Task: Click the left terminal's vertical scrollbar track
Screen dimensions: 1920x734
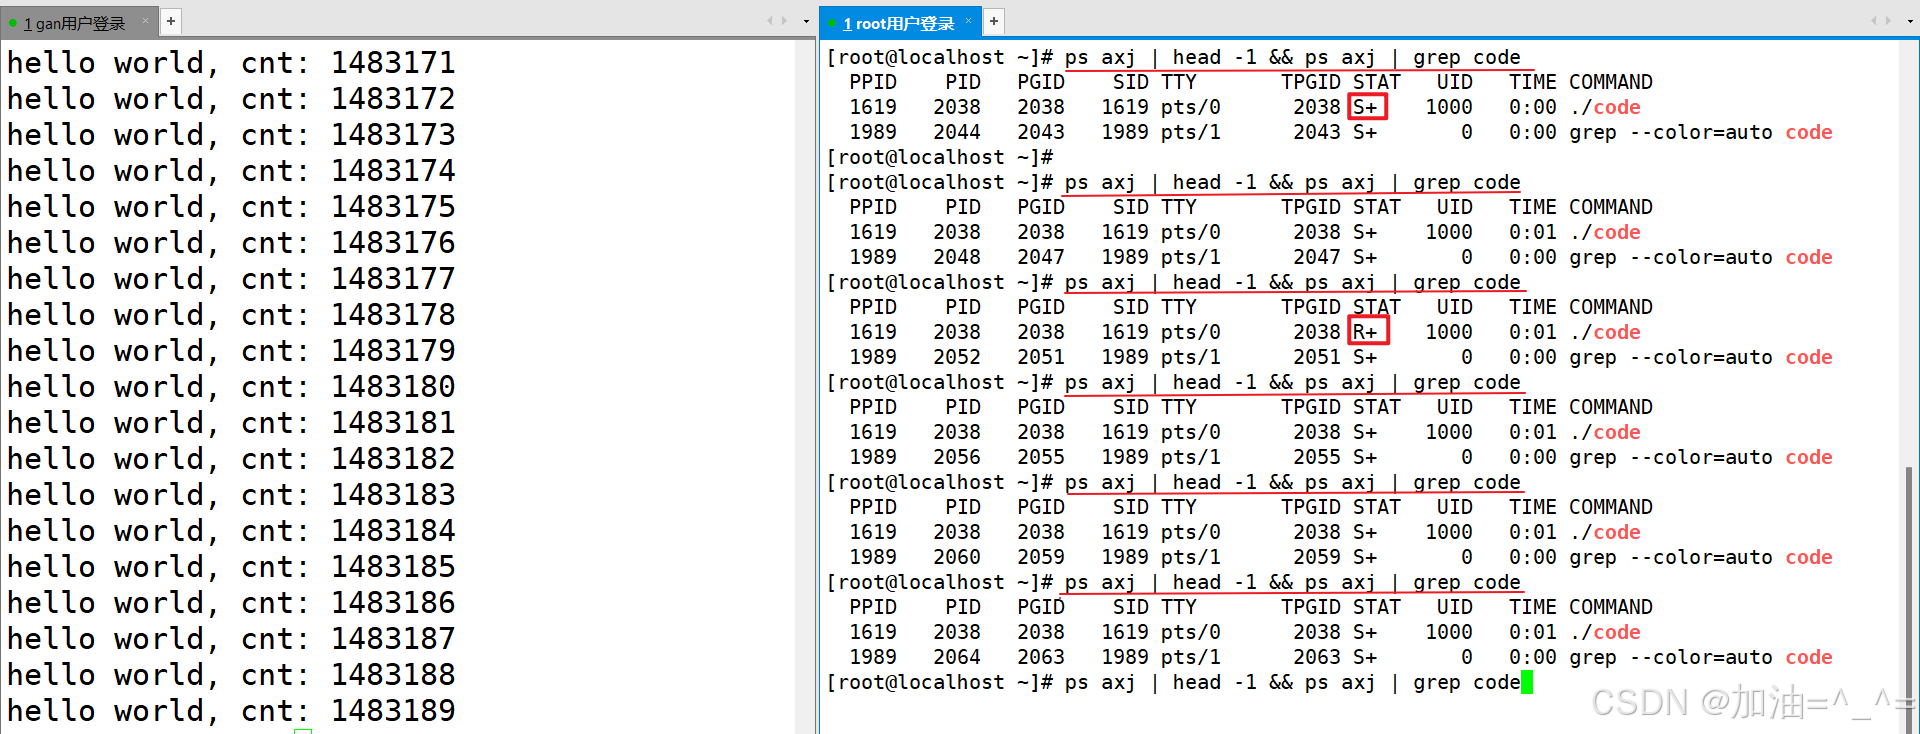Action: pyautogui.click(x=806, y=385)
